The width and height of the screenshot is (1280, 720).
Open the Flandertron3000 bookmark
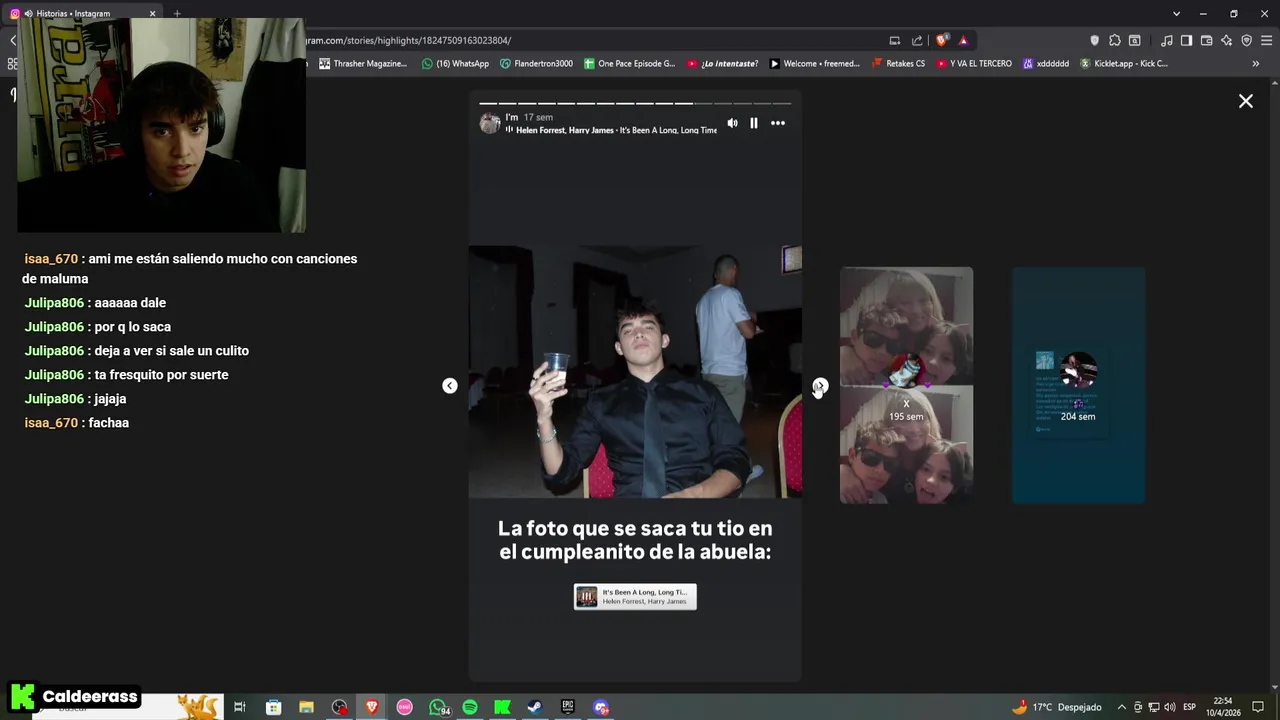click(x=536, y=64)
